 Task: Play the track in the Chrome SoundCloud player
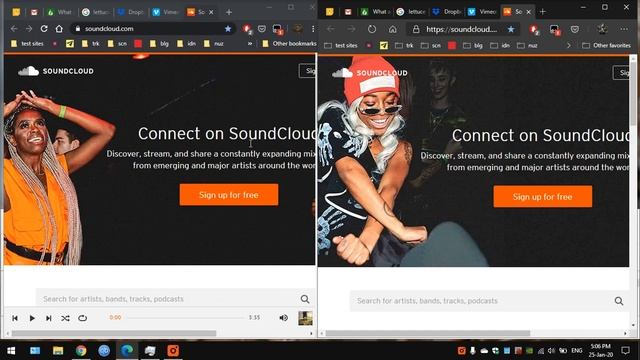32,318
